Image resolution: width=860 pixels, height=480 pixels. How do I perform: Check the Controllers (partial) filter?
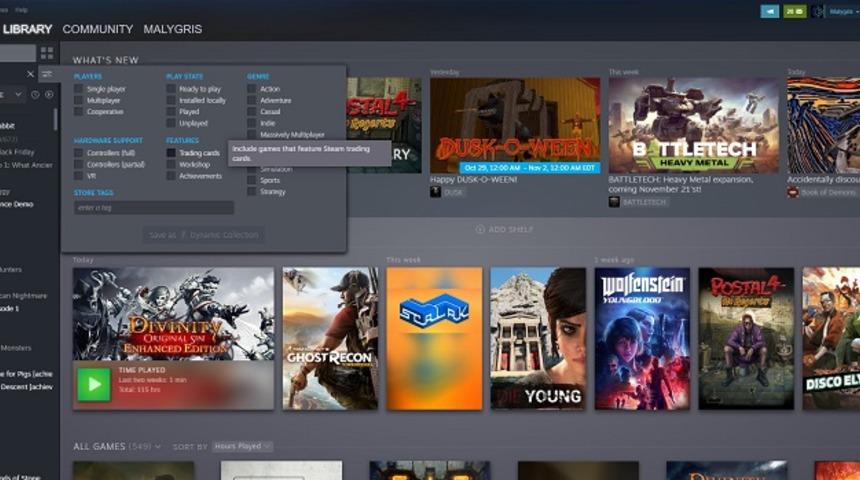tap(78, 165)
